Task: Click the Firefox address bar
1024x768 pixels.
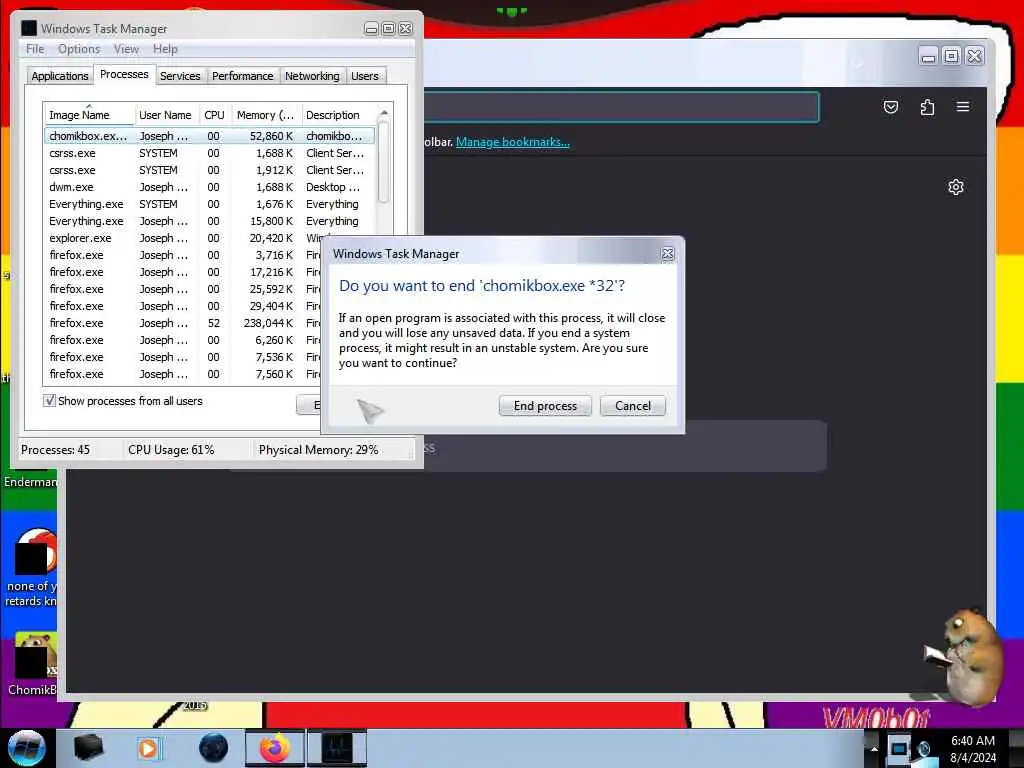Action: tap(620, 107)
